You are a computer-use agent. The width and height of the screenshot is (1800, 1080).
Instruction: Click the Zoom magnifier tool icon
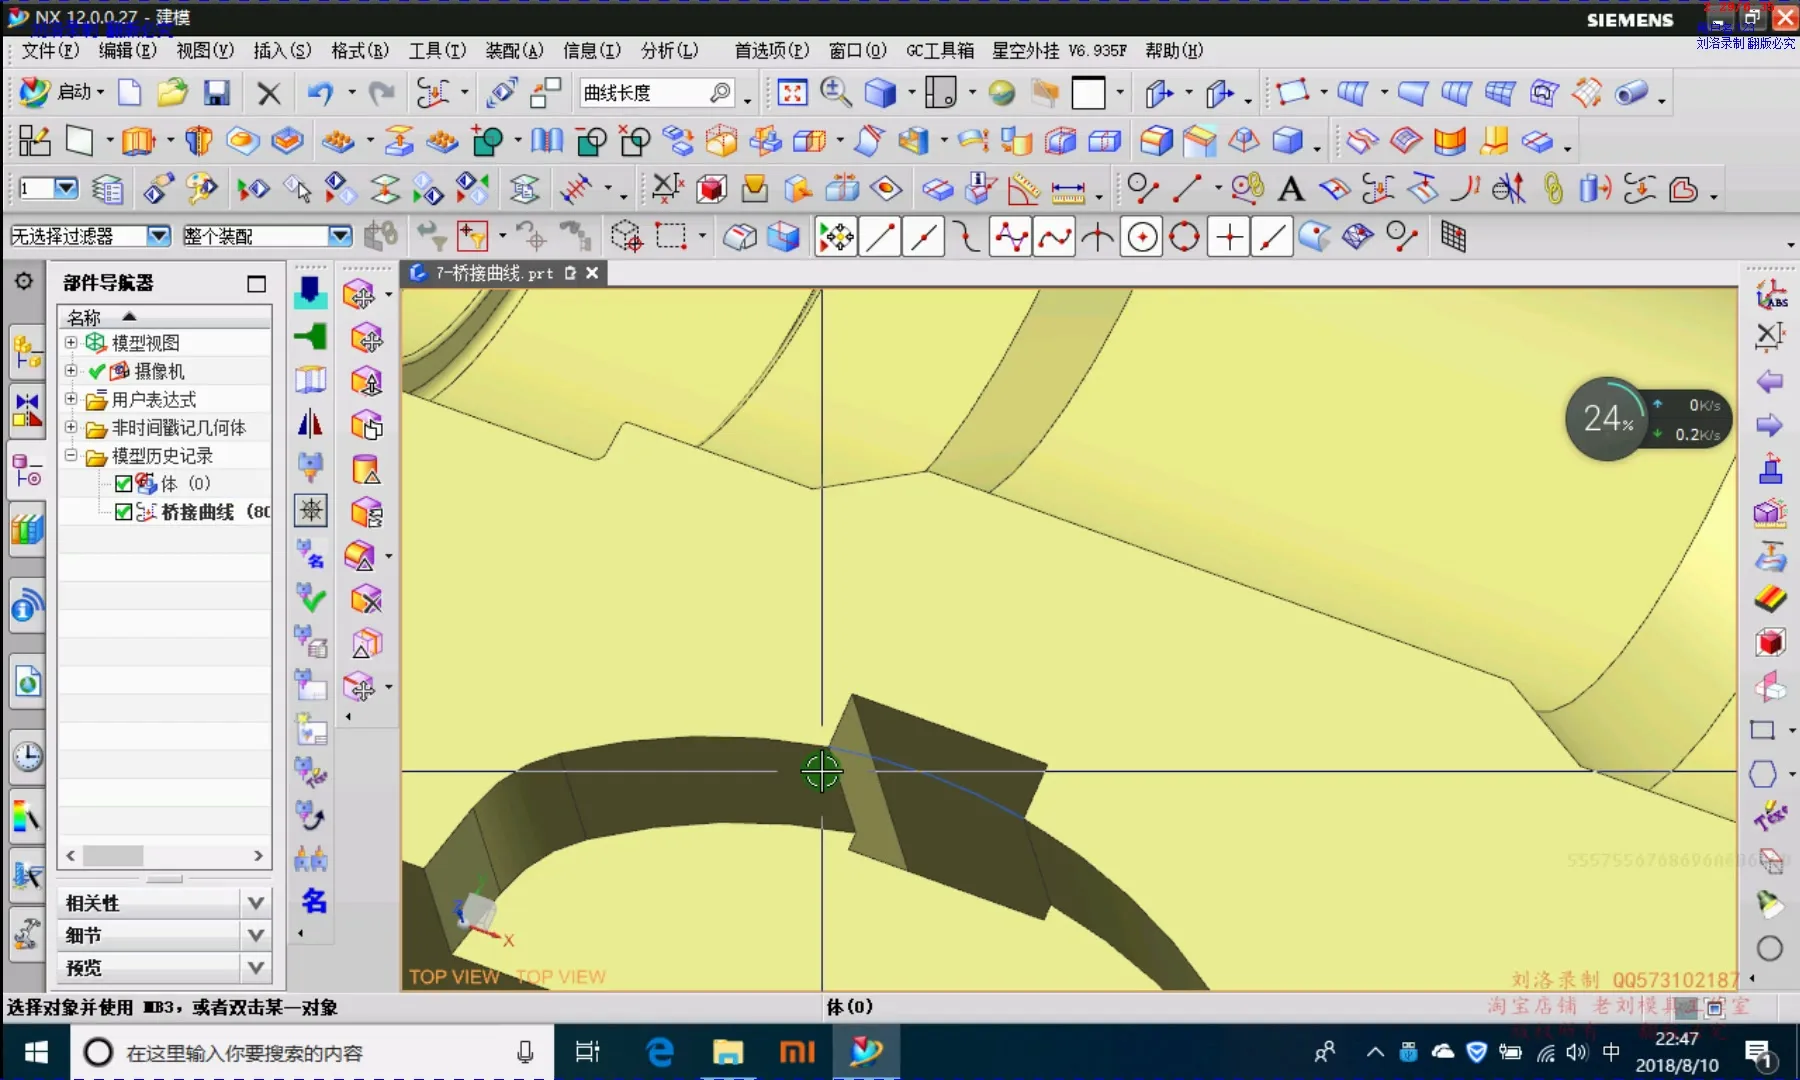(x=835, y=93)
